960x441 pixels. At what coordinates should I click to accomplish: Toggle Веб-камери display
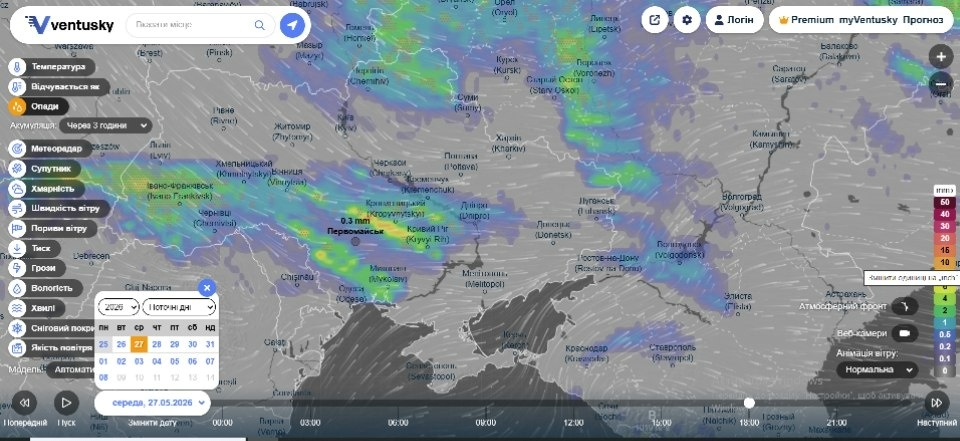904,333
